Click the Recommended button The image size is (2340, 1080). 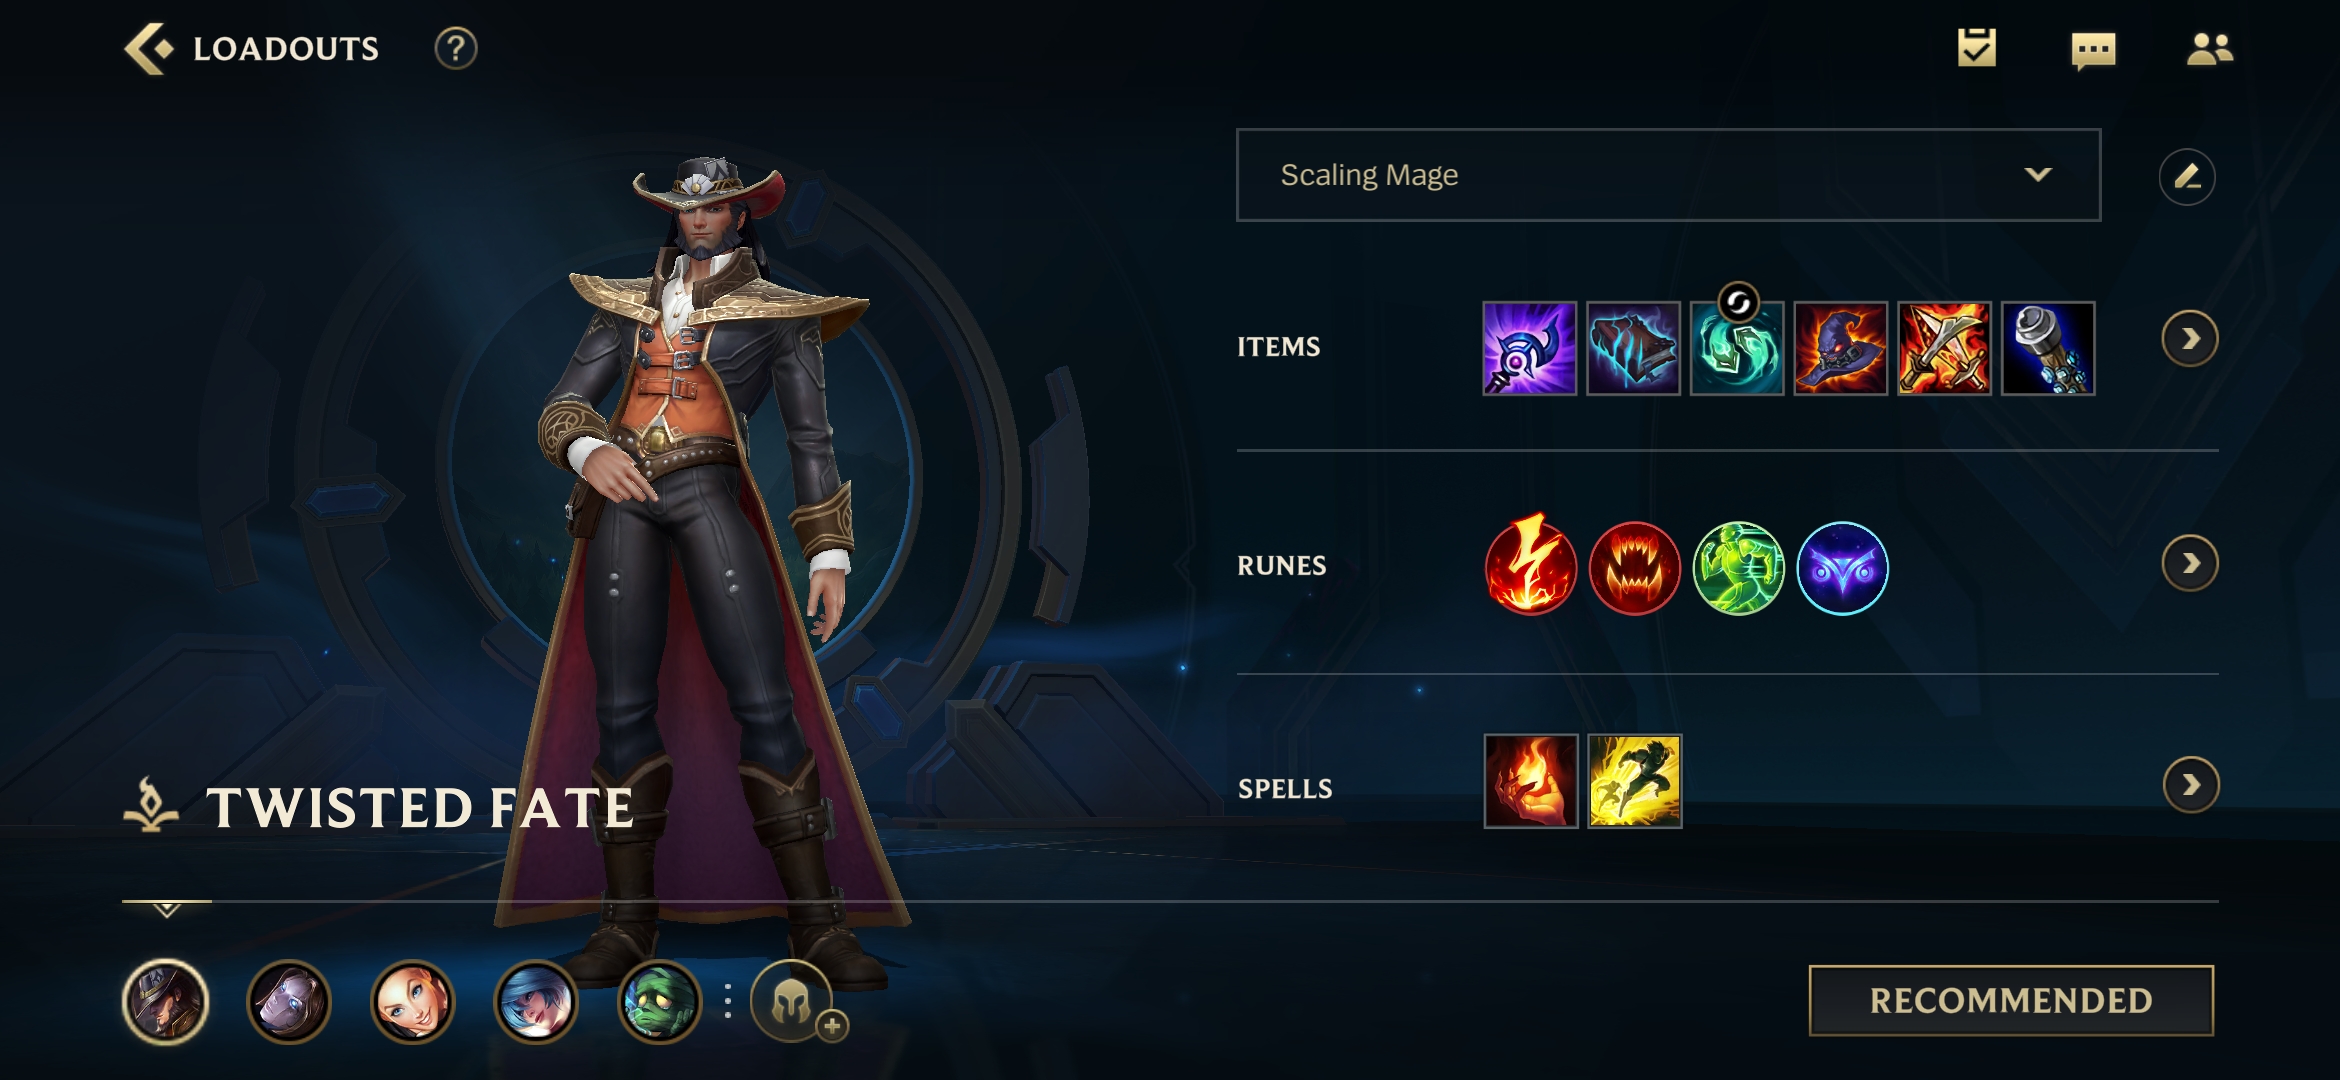coord(2011,1001)
